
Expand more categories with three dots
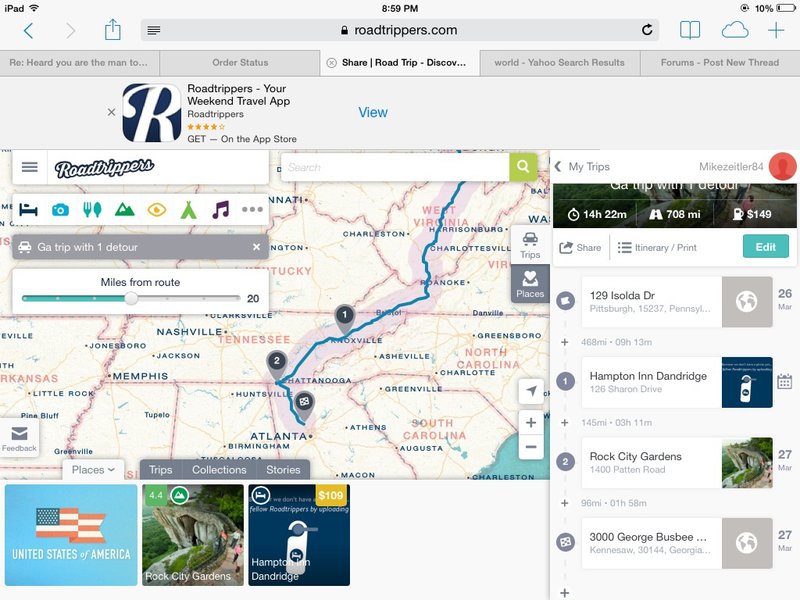pyautogui.click(x=252, y=209)
